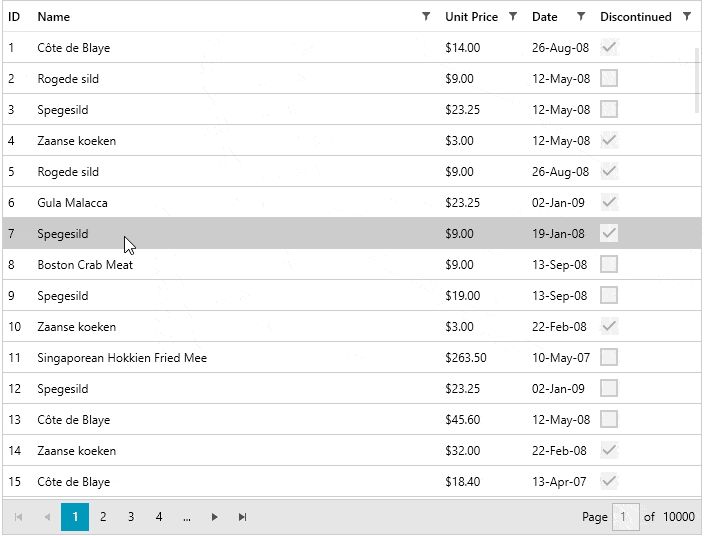The width and height of the screenshot is (713, 536).
Task: Open the Unit Price column filter icon
Action: click(x=512, y=17)
